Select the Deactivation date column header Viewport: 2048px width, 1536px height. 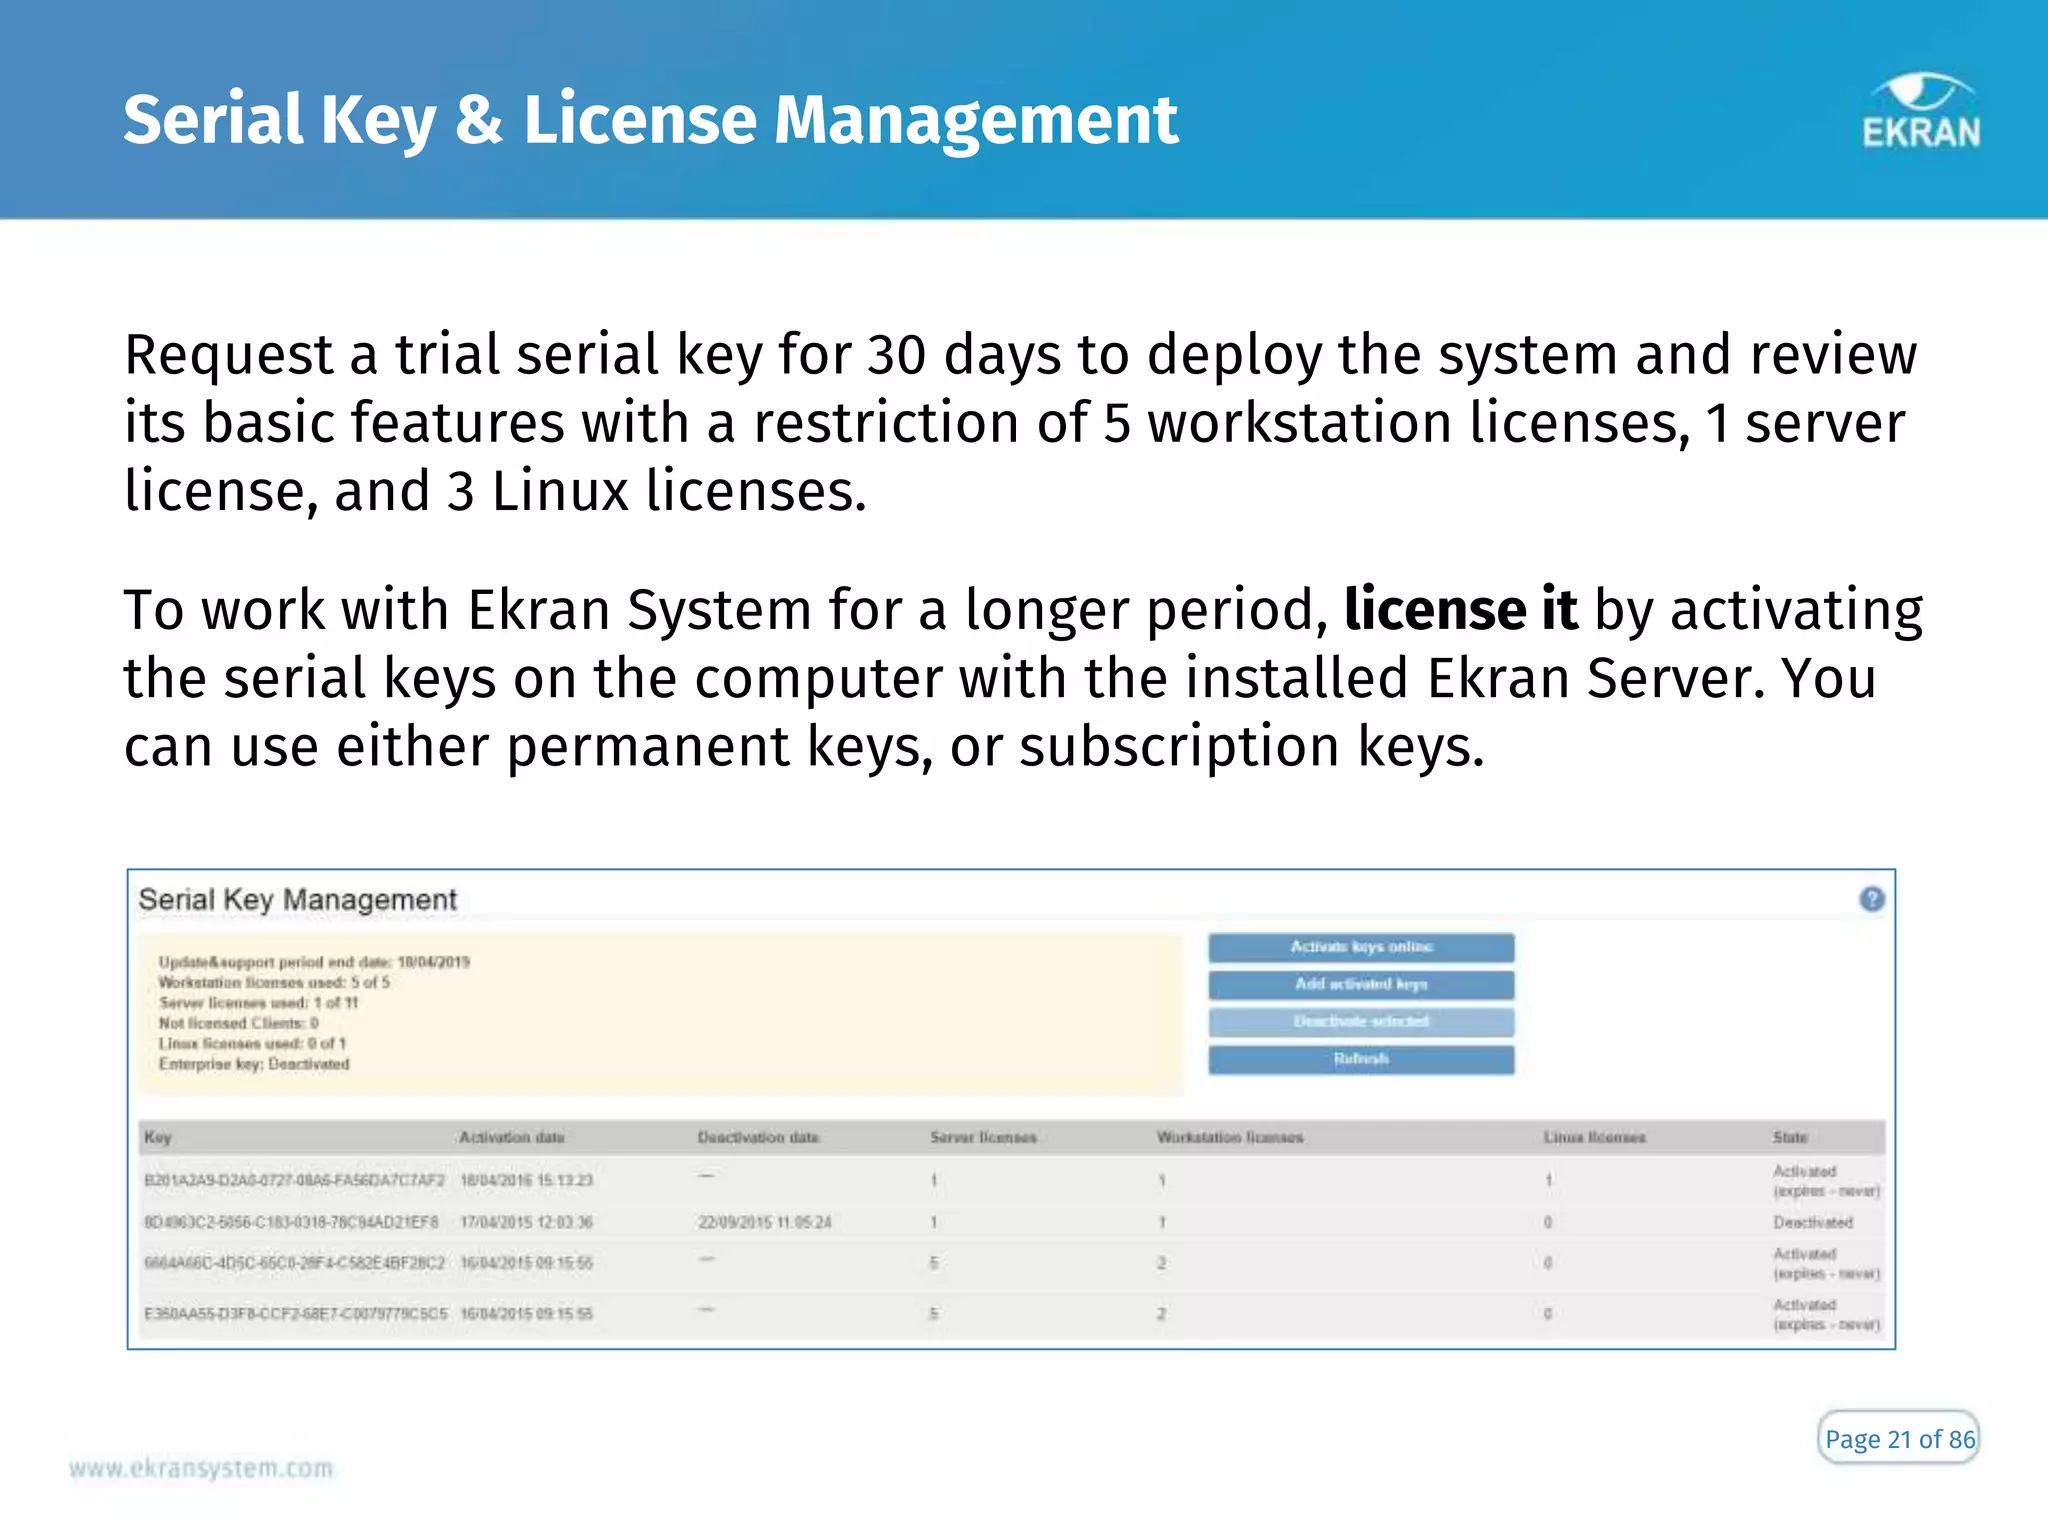(758, 1137)
